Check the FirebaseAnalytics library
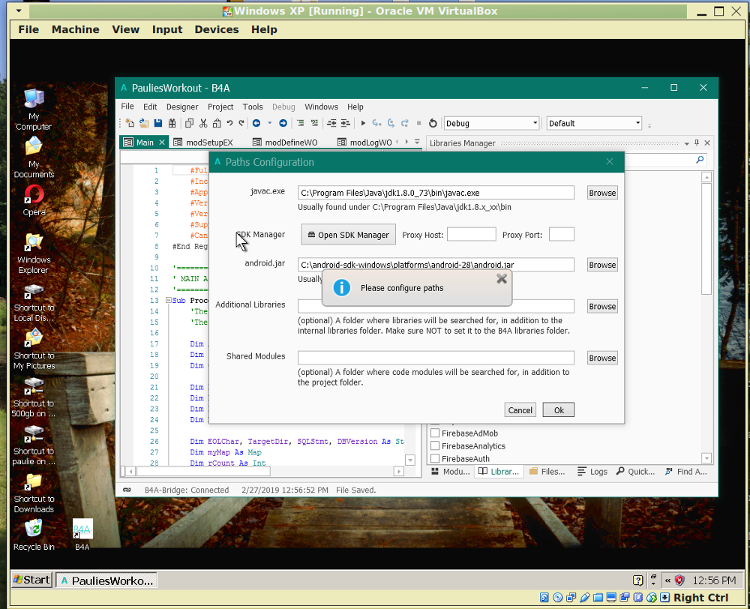750x609 pixels. tap(435, 446)
